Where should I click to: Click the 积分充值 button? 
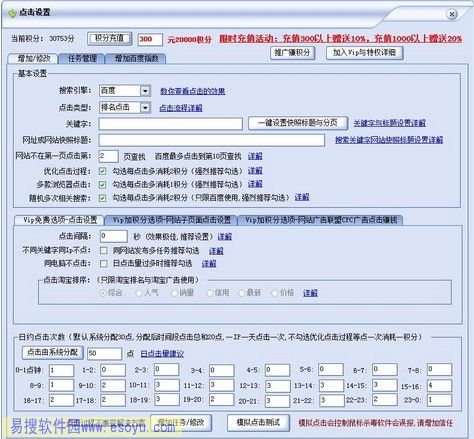point(110,38)
